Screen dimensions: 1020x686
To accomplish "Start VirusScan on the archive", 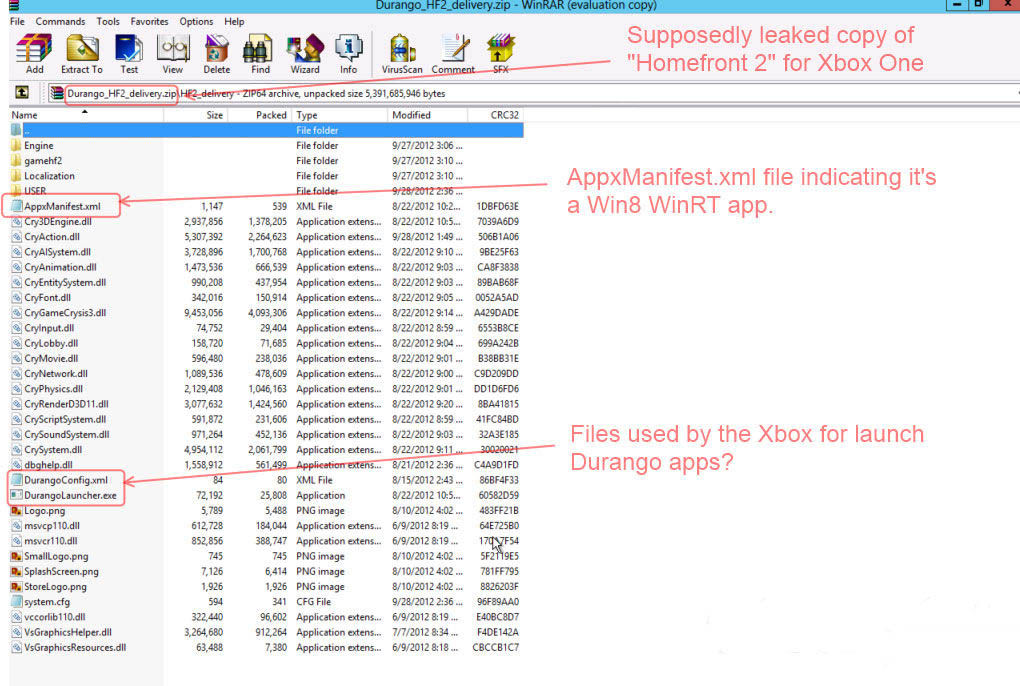I will [x=402, y=54].
